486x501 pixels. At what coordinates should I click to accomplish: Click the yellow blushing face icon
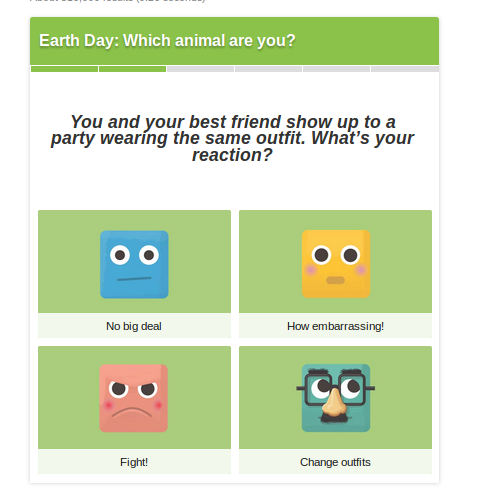336,264
